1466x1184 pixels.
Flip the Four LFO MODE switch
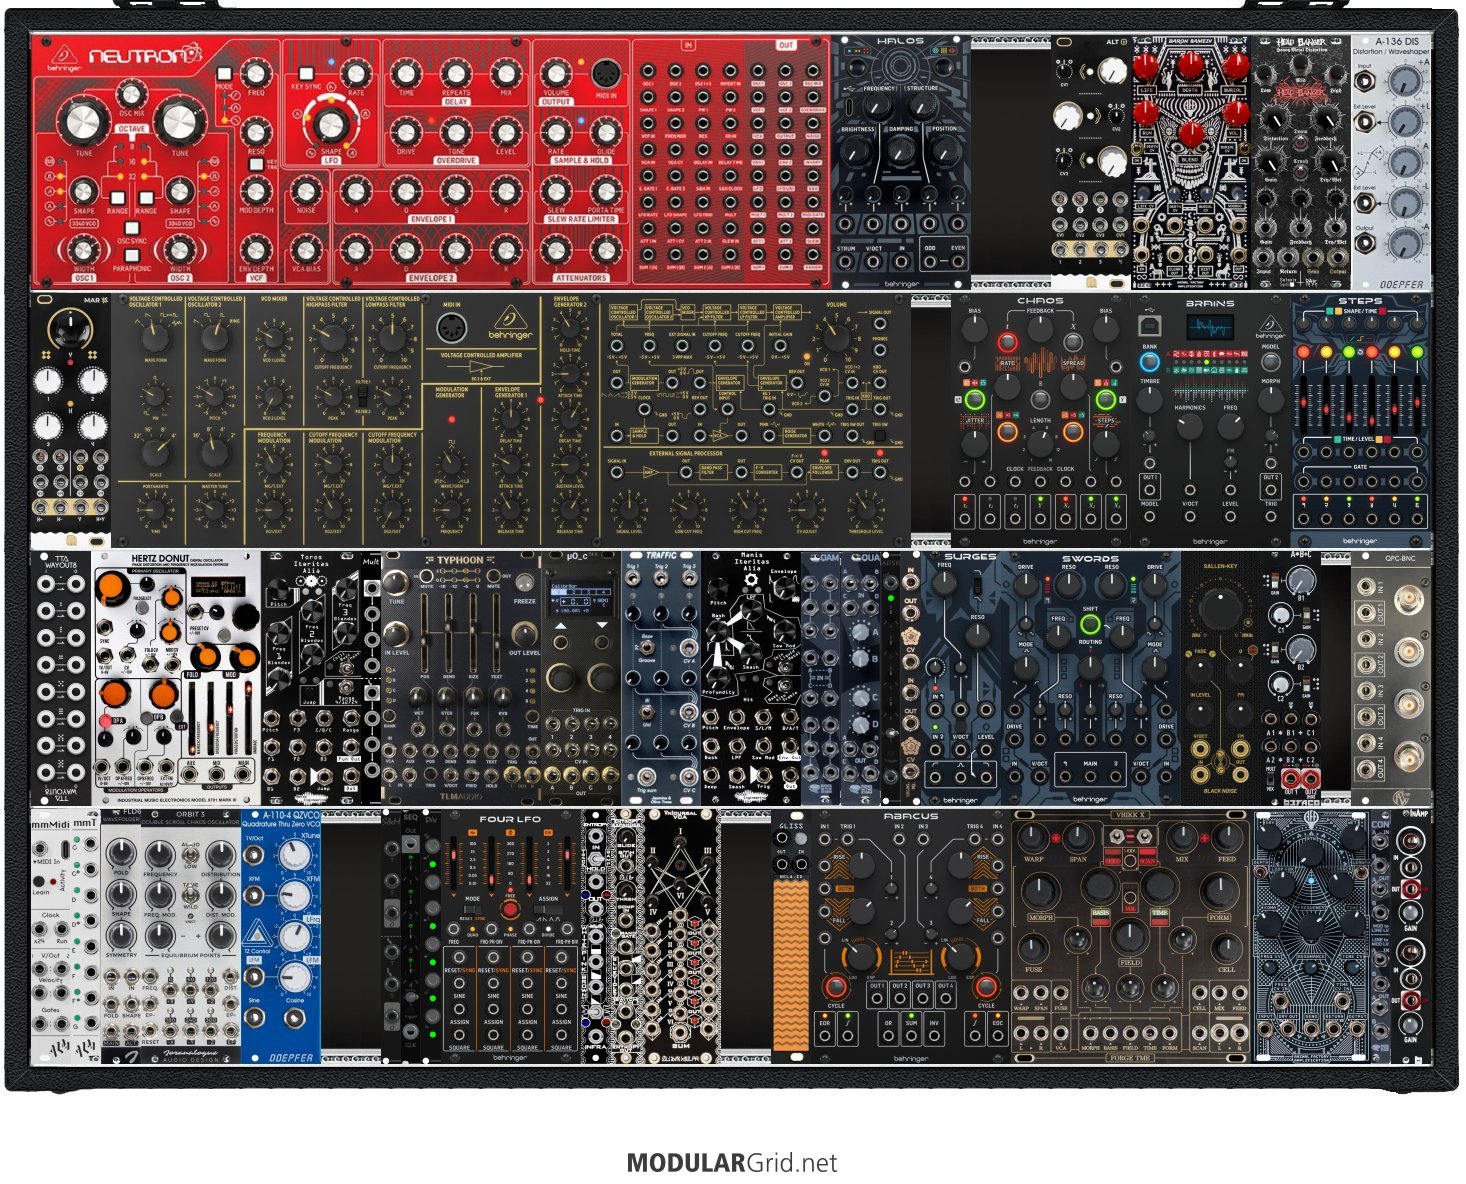[471, 909]
